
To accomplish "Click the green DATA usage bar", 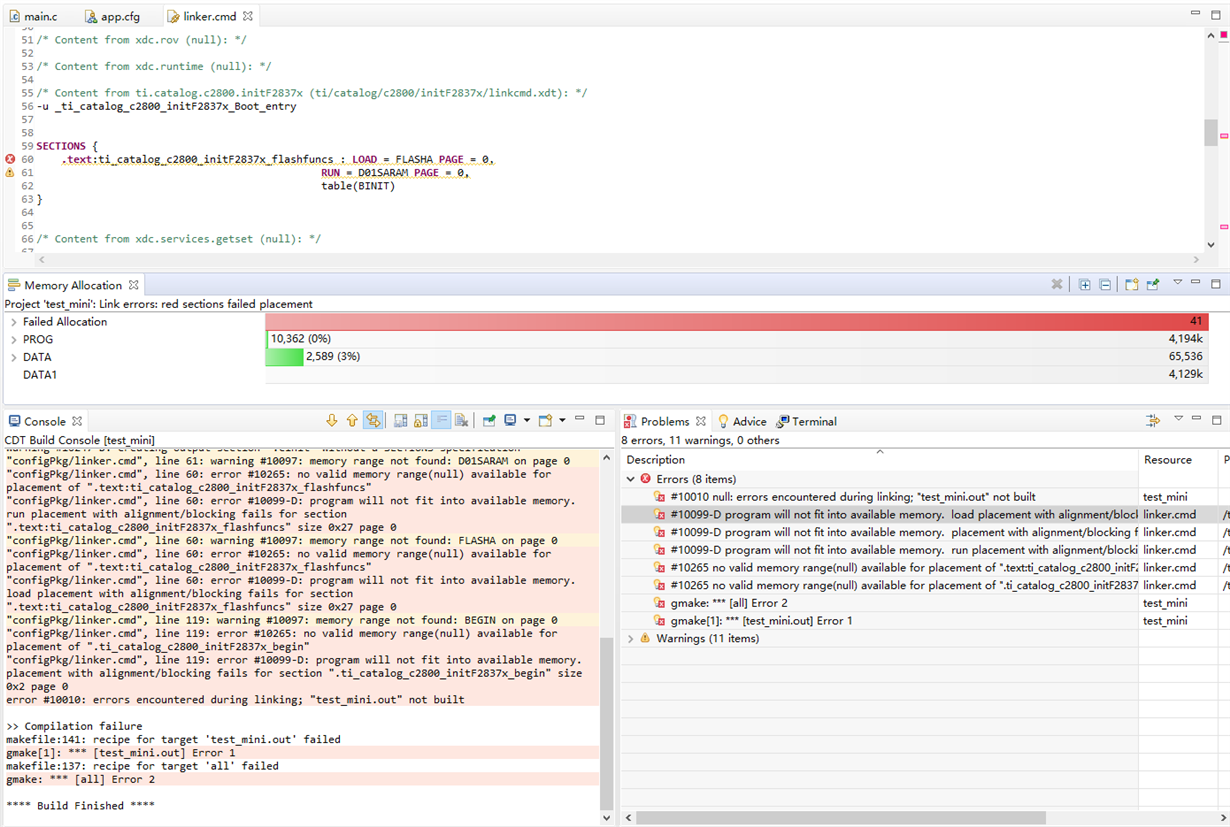I will tap(285, 357).
